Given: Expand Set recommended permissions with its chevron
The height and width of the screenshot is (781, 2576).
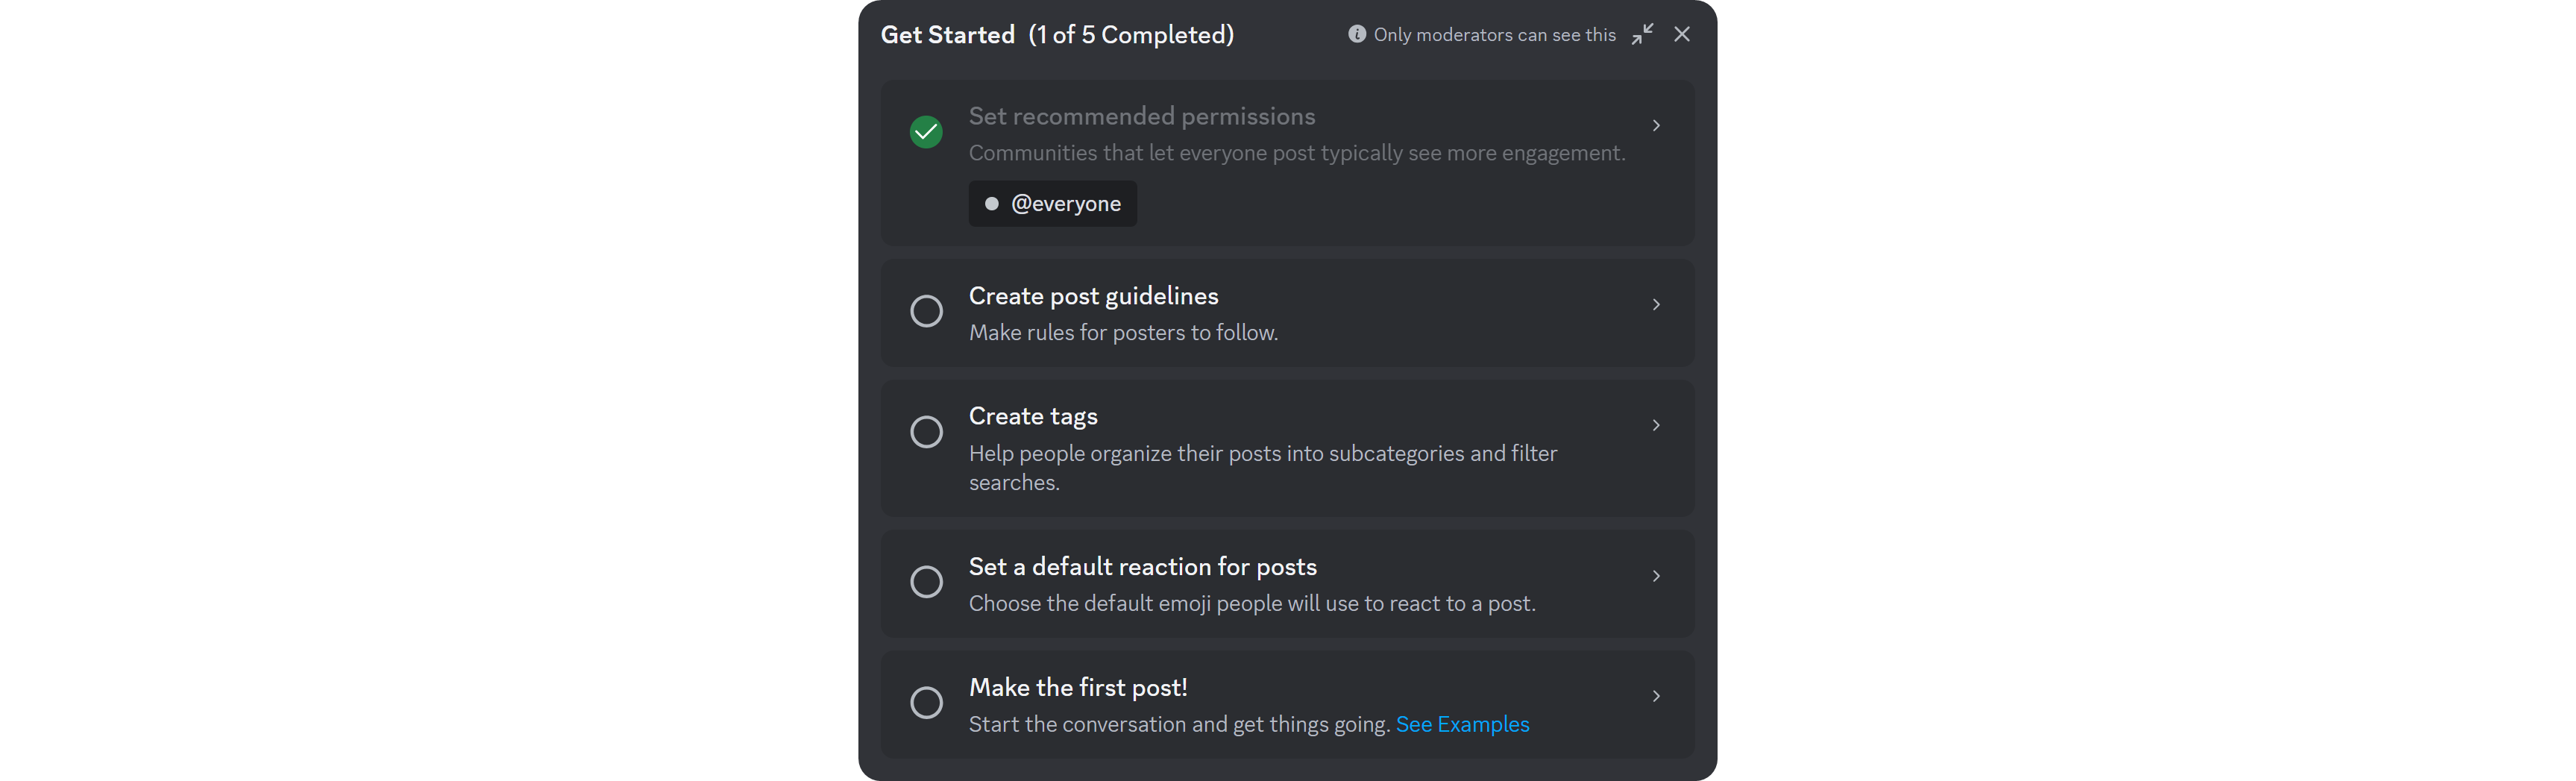Looking at the screenshot, I should click(1656, 125).
